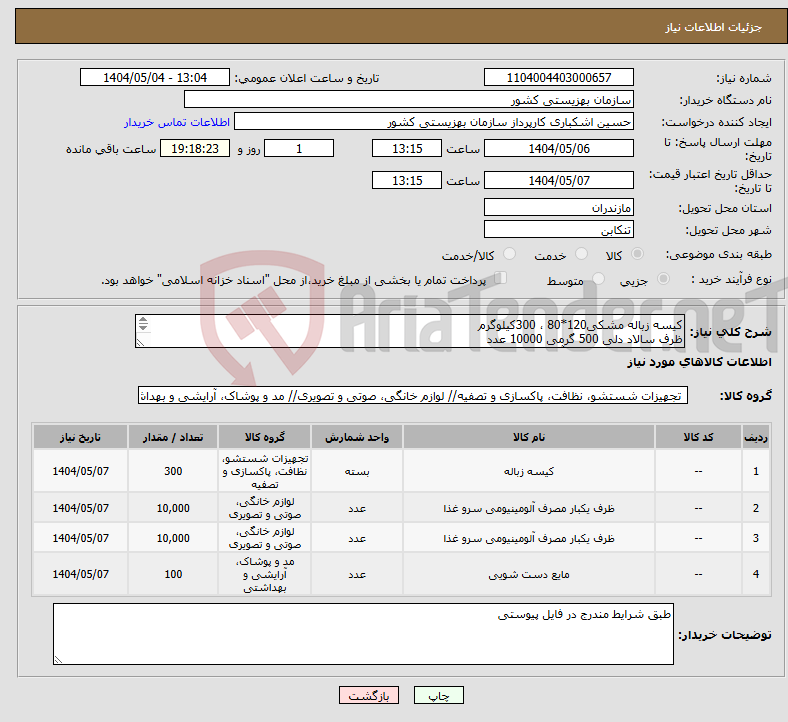Click the announcement date field 1404/05/04 - 13:04

pyautogui.click(x=155, y=77)
